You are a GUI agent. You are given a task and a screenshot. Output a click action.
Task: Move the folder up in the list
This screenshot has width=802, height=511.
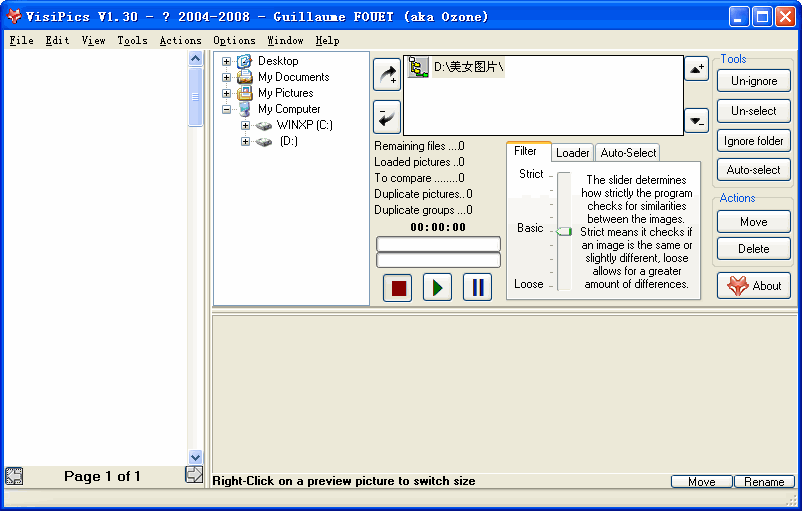[697, 69]
